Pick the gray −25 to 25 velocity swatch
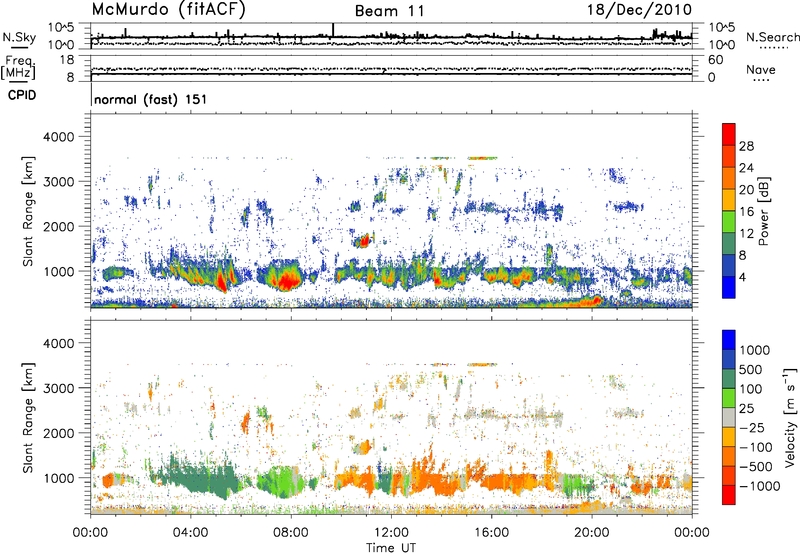This screenshot has height=554, width=800. [729, 418]
